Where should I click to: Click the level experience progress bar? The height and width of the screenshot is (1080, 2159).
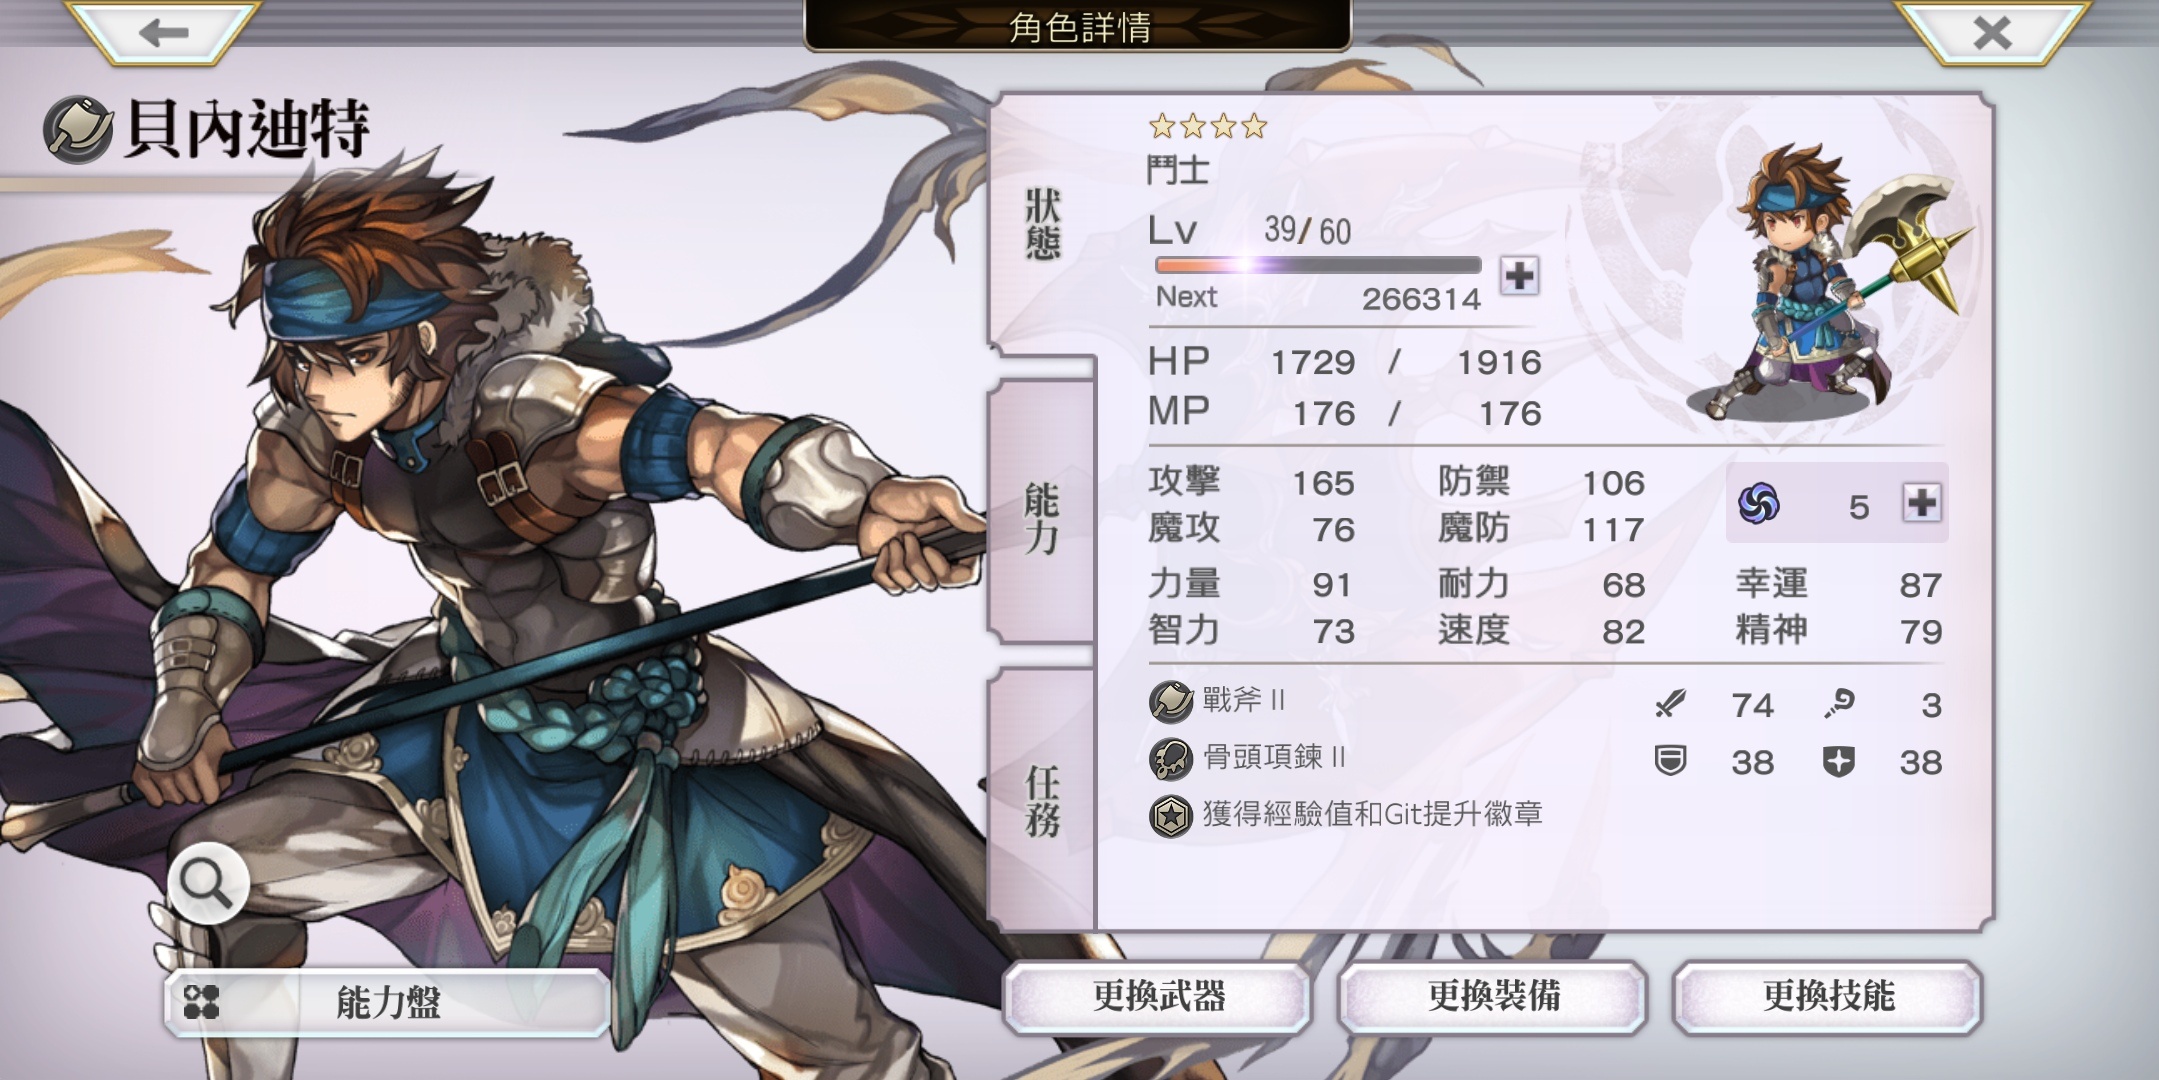pyautogui.click(x=1318, y=265)
